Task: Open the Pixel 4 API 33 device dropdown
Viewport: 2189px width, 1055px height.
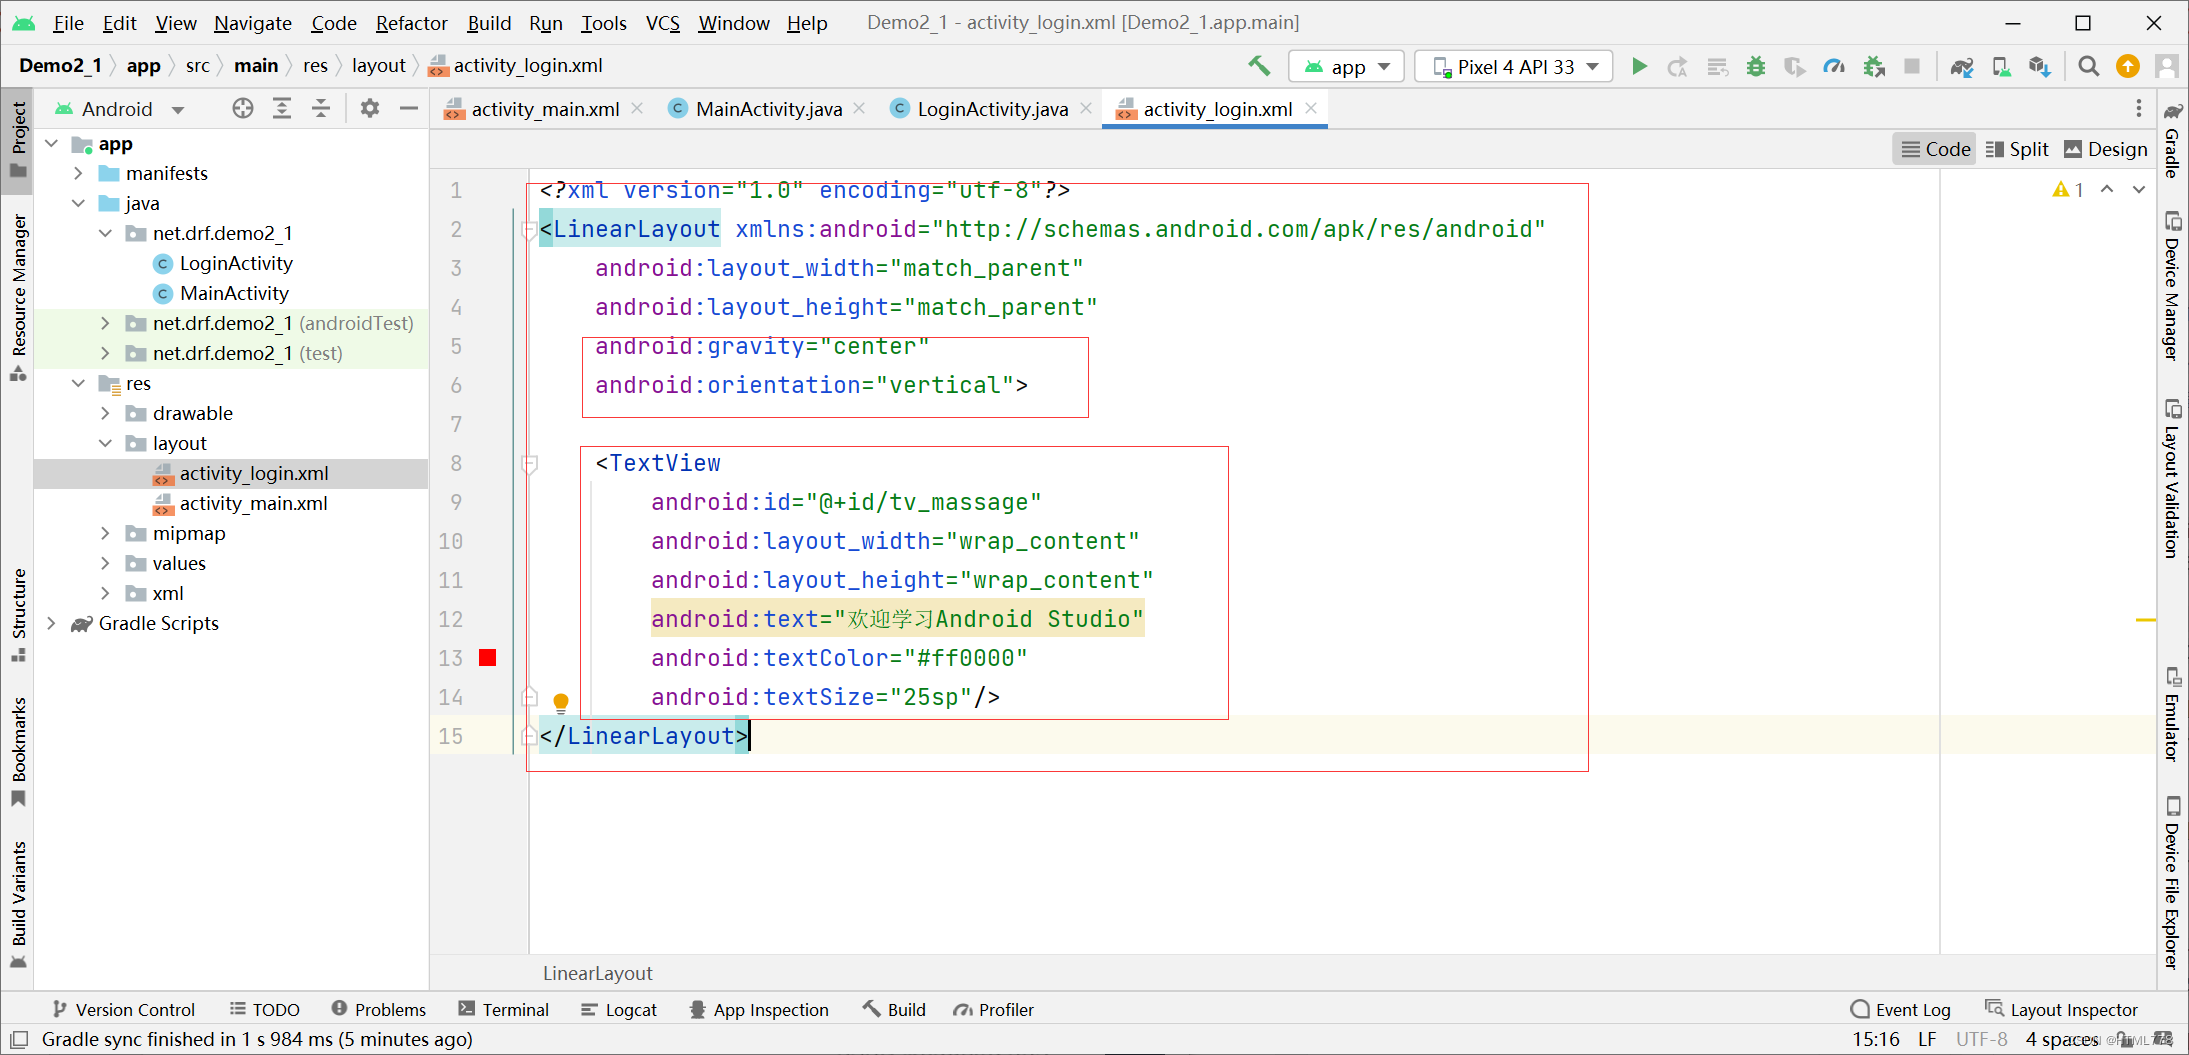Action: pos(1513,66)
